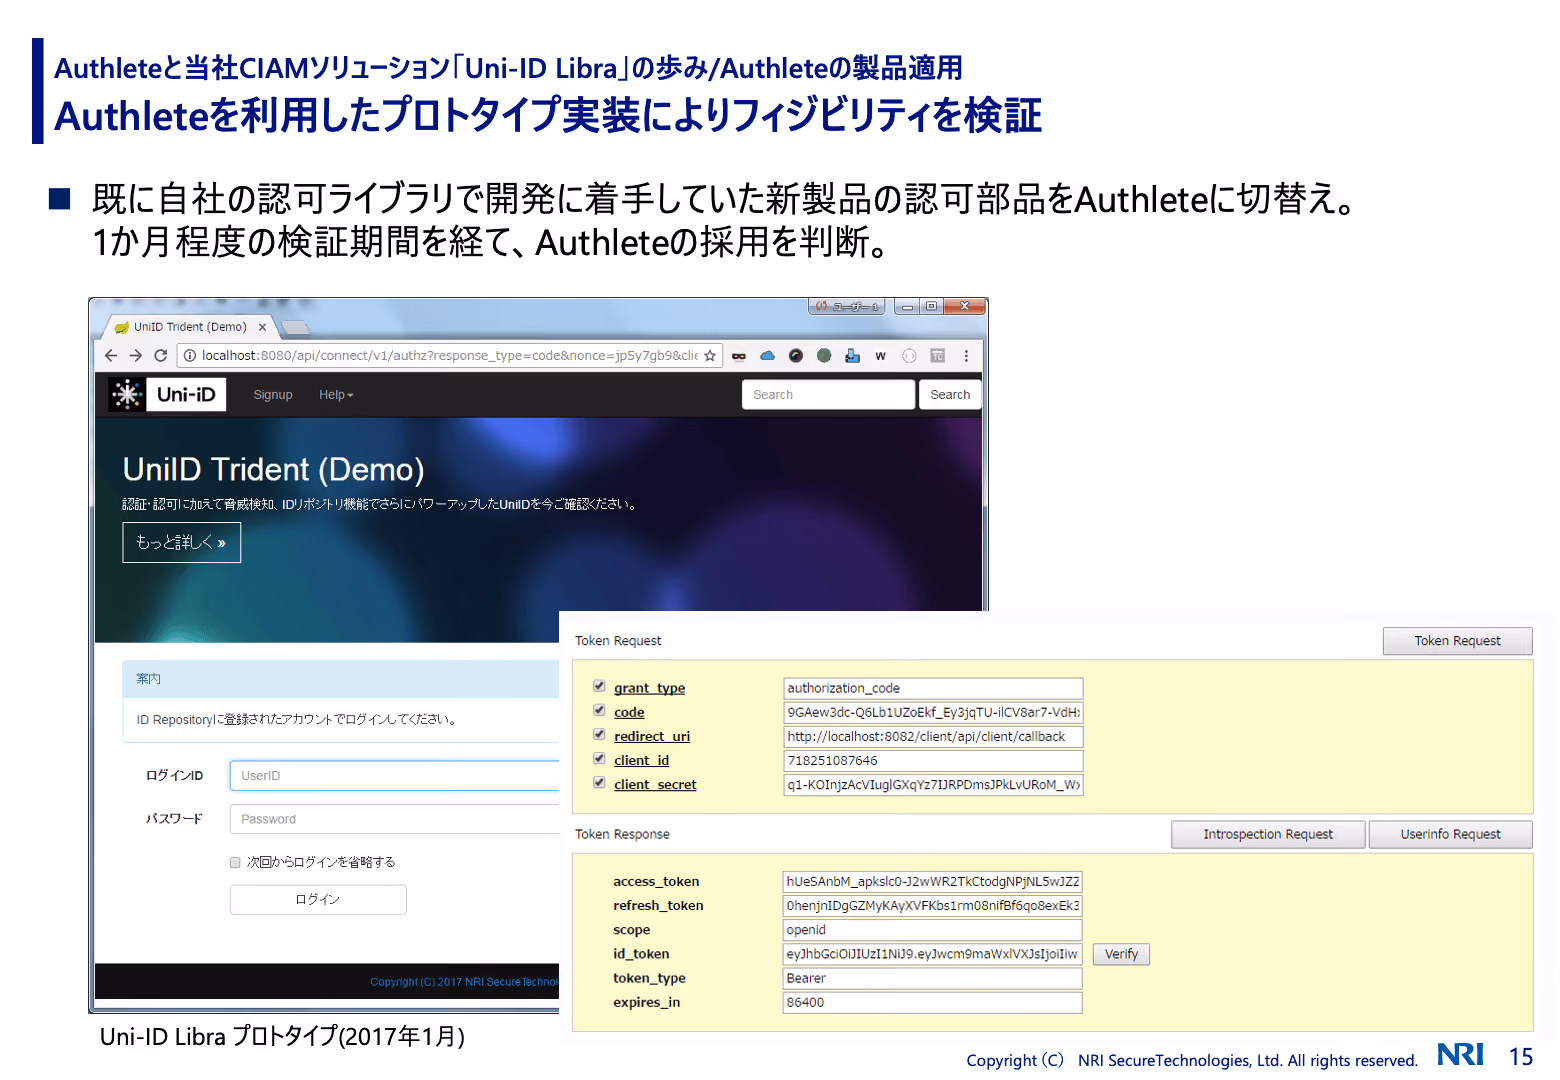
Task: Click the grey TC extension icon
Action: tap(937, 356)
